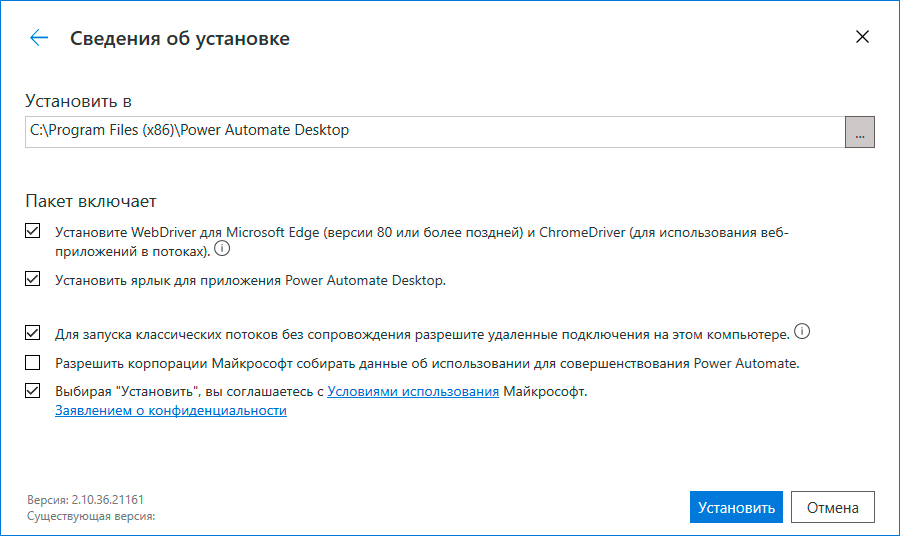Show info about the WebDriver option
900x536 pixels.
click(x=222, y=249)
